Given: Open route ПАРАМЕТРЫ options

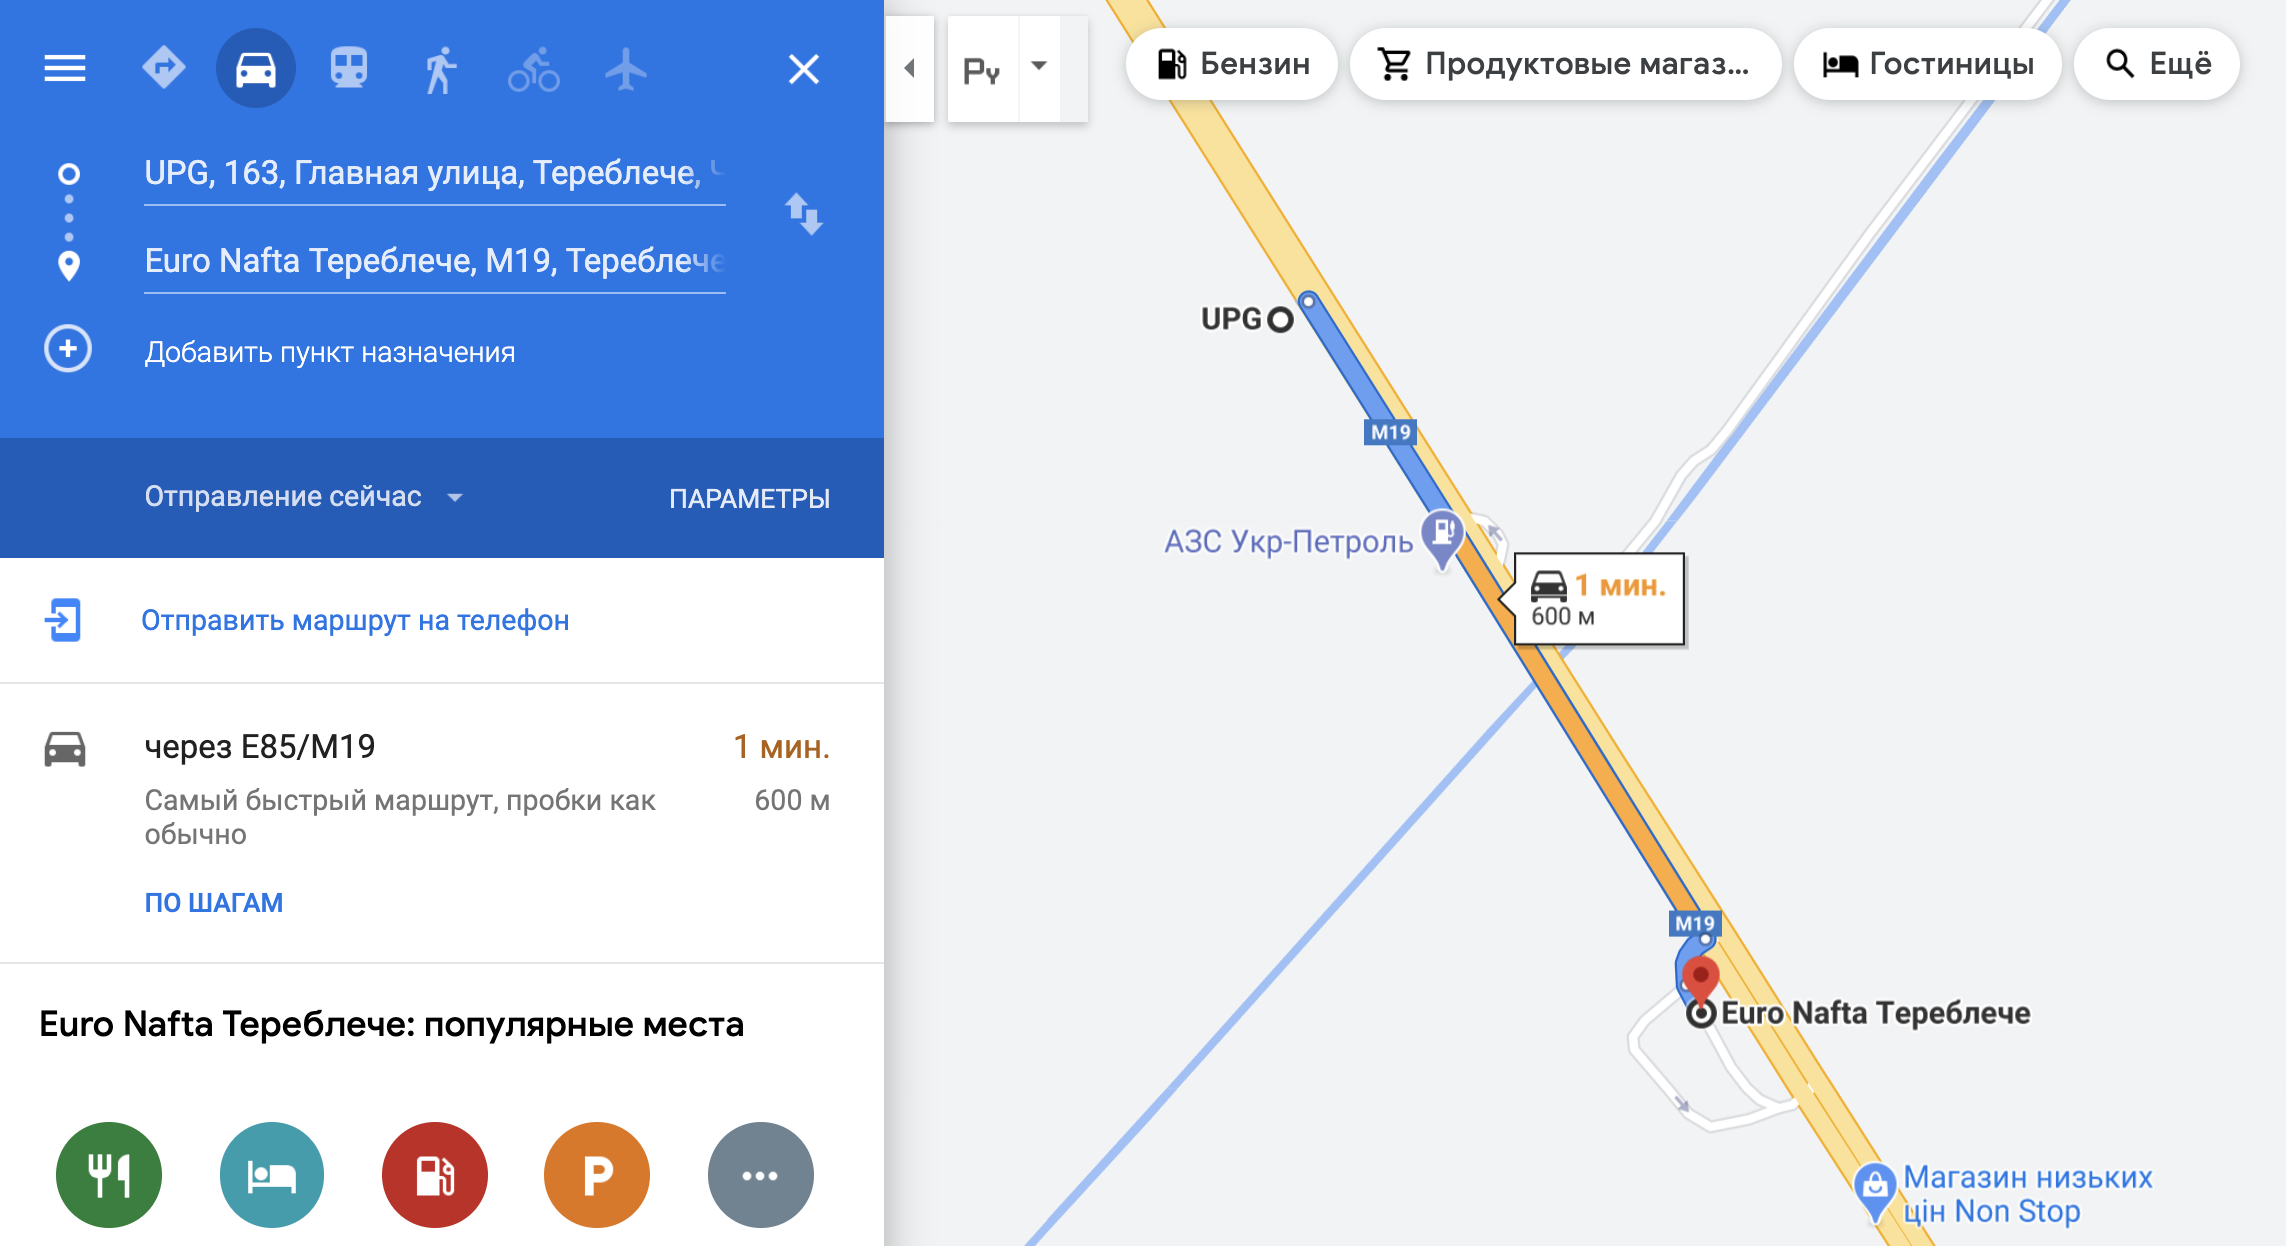Looking at the screenshot, I should 749,498.
